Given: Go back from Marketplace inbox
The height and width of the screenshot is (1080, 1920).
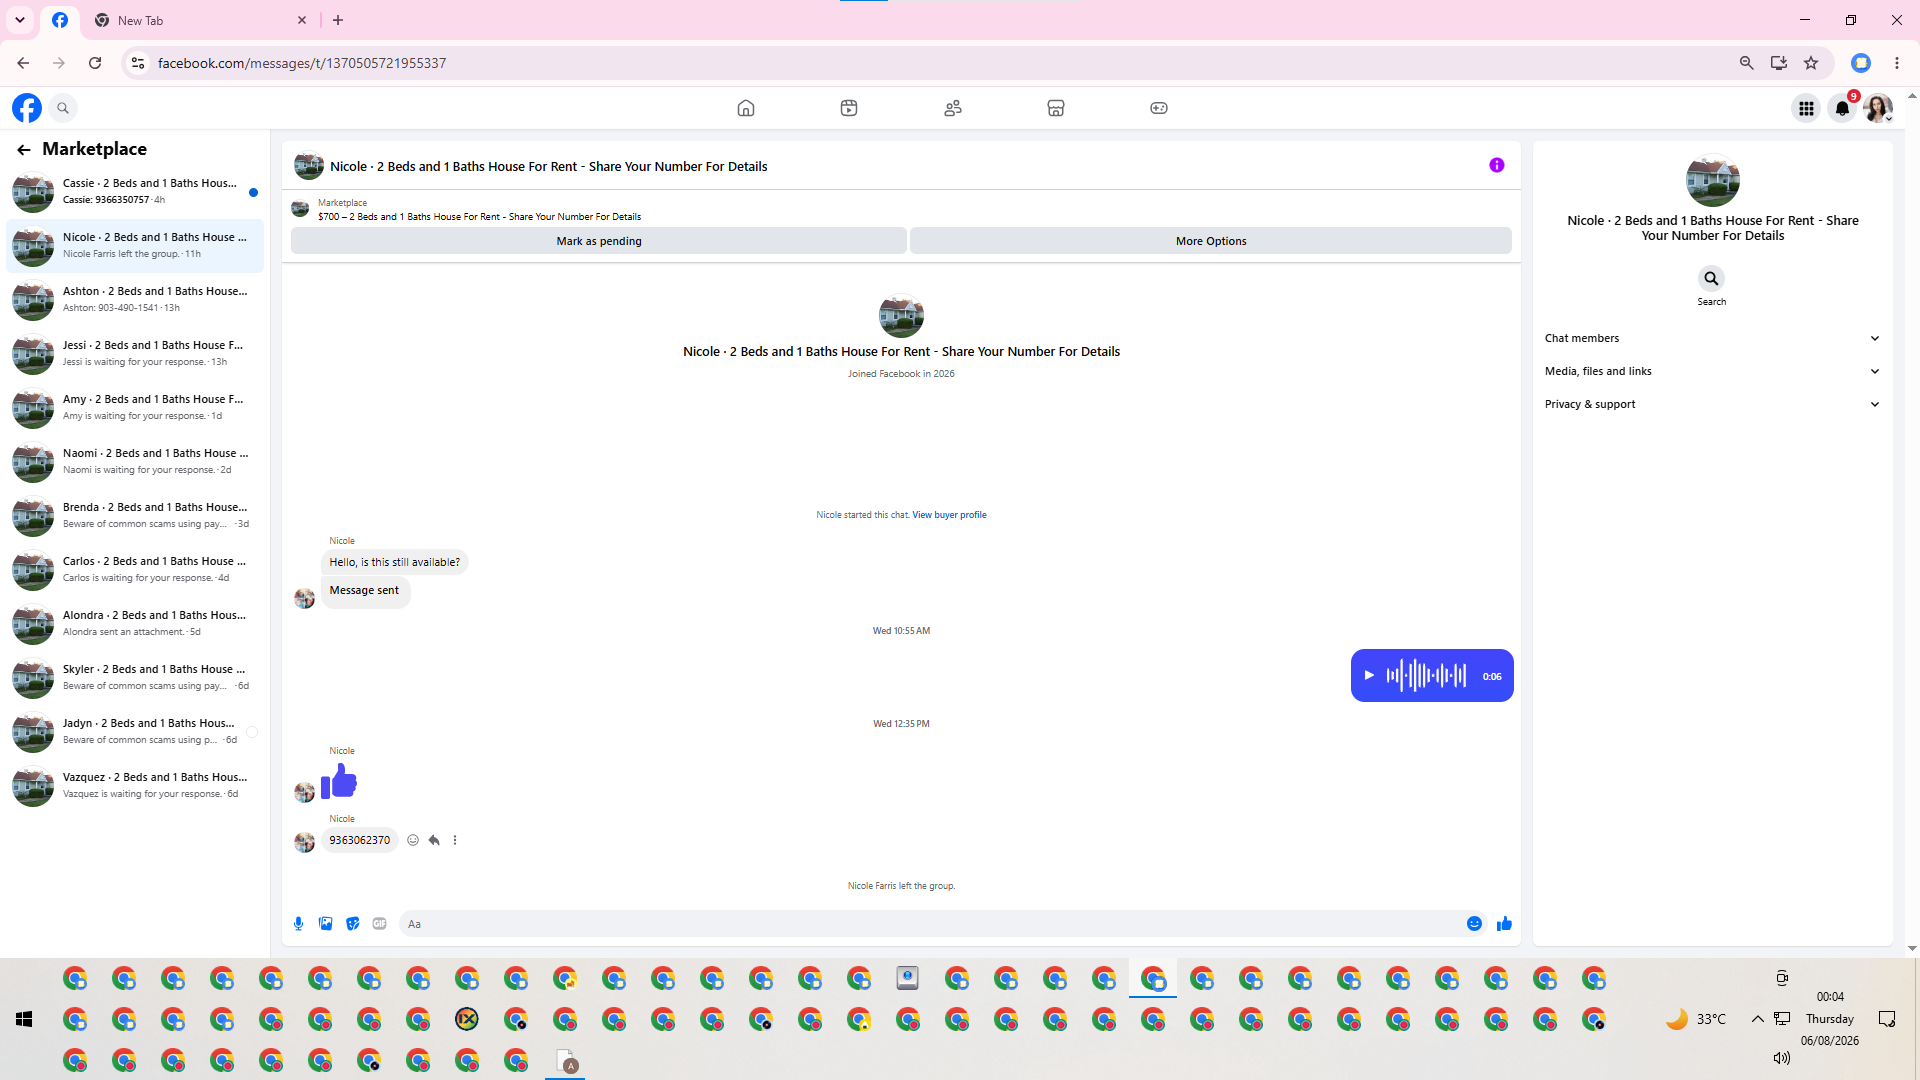Looking at the screenshot, I should click(24, 150).
